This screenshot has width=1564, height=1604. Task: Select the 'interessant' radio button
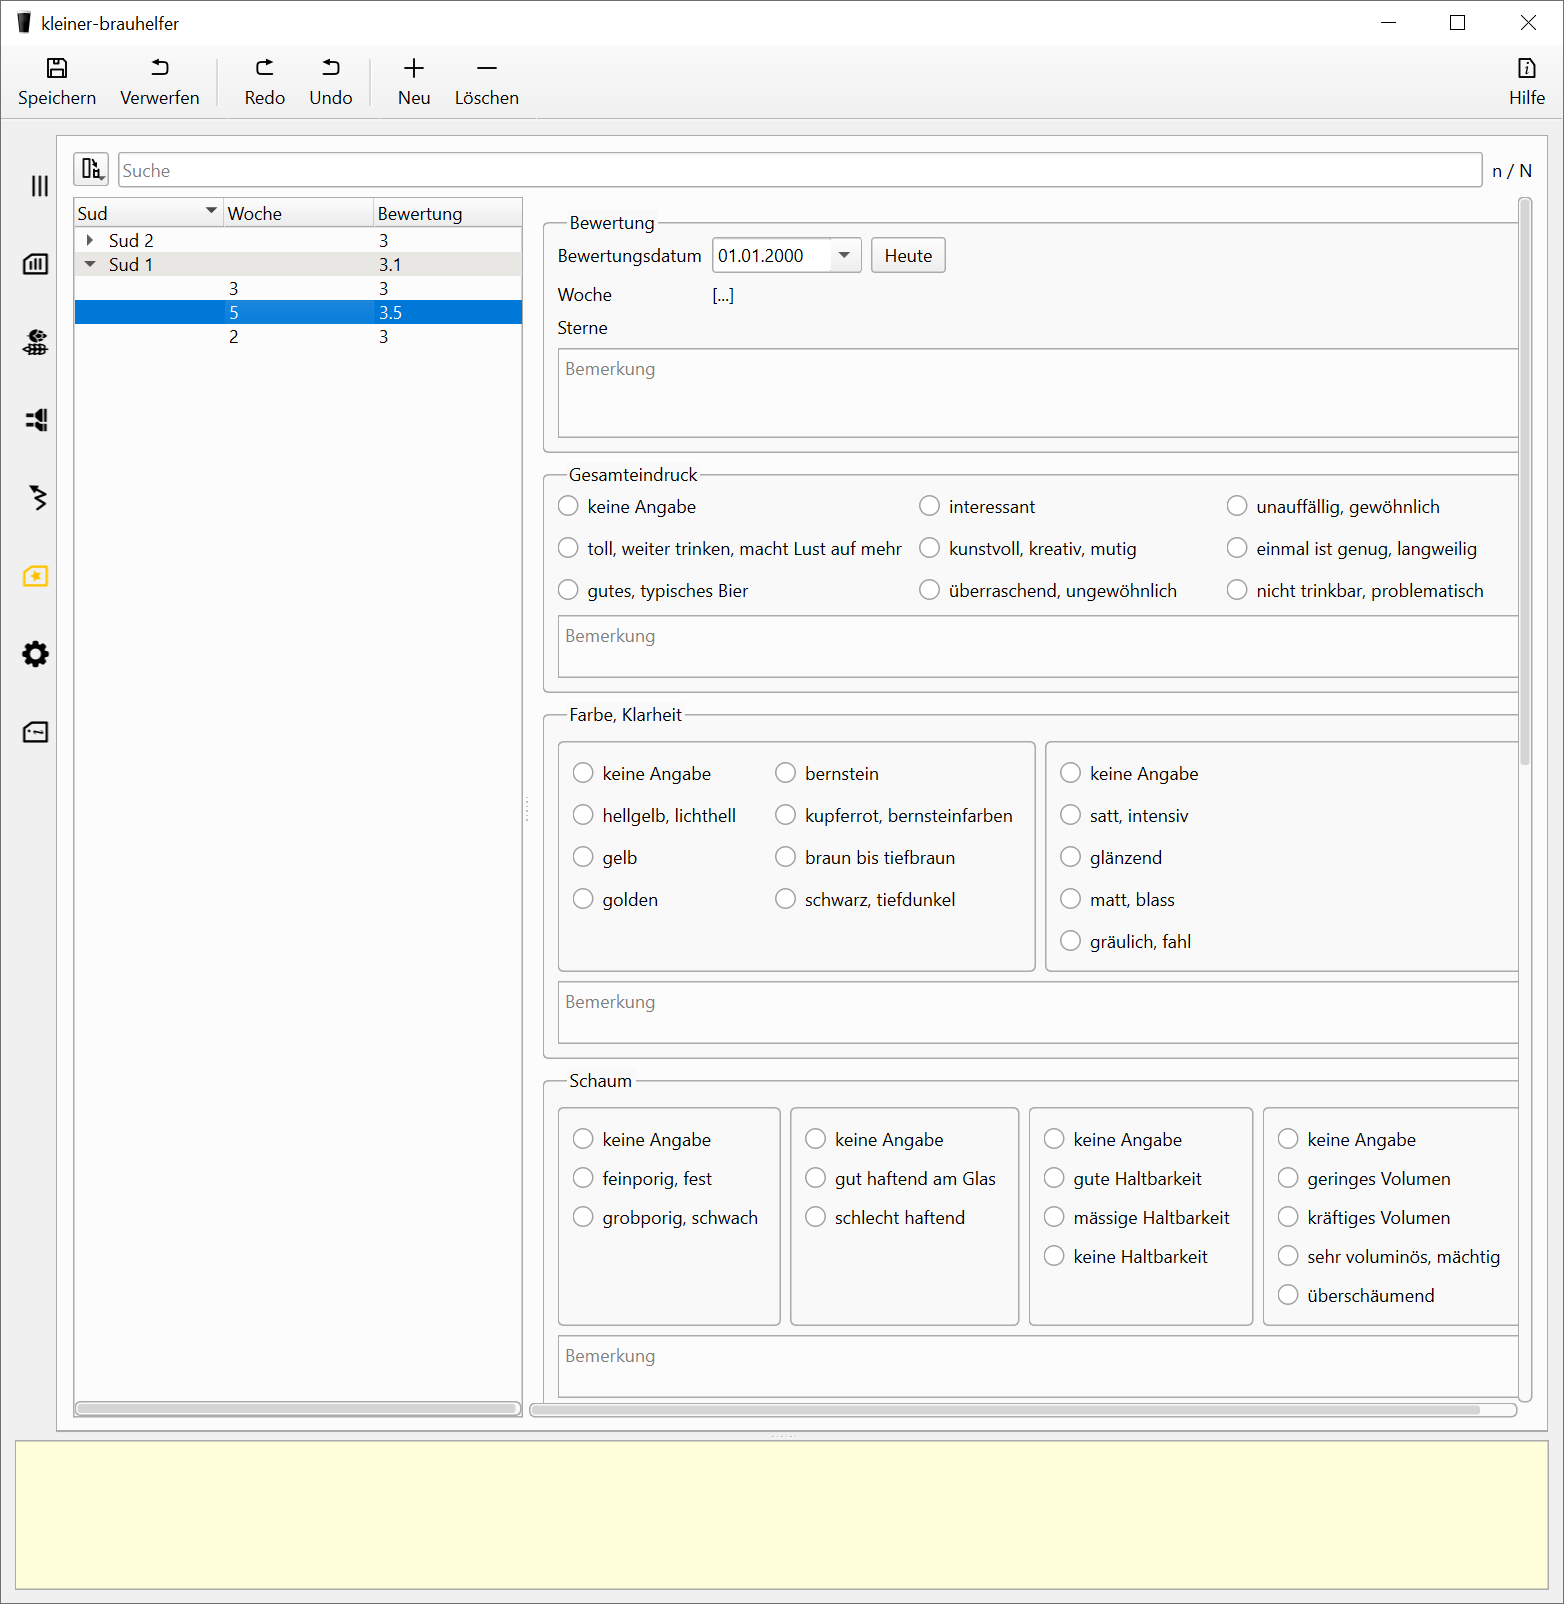(930, 506)
